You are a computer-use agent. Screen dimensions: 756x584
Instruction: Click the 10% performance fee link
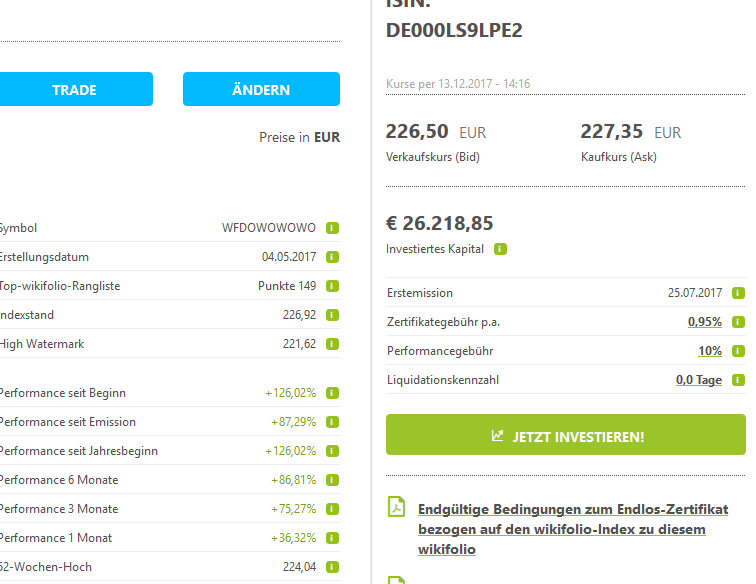point(709,351)
